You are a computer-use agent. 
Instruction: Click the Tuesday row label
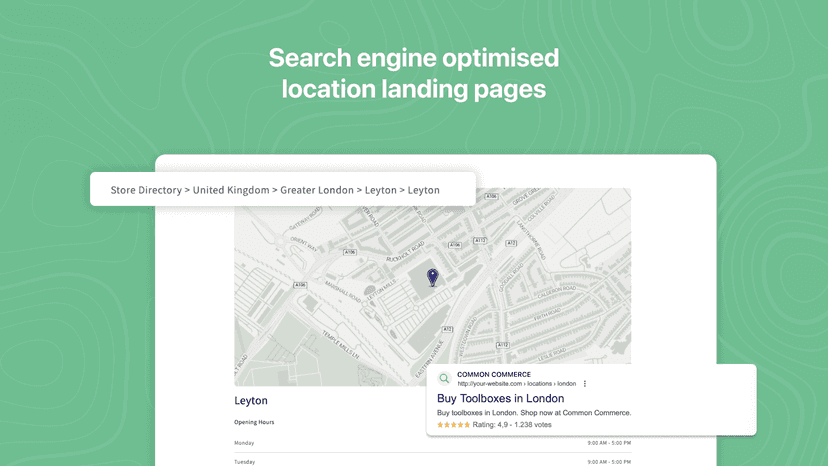(x=244, y=462)
